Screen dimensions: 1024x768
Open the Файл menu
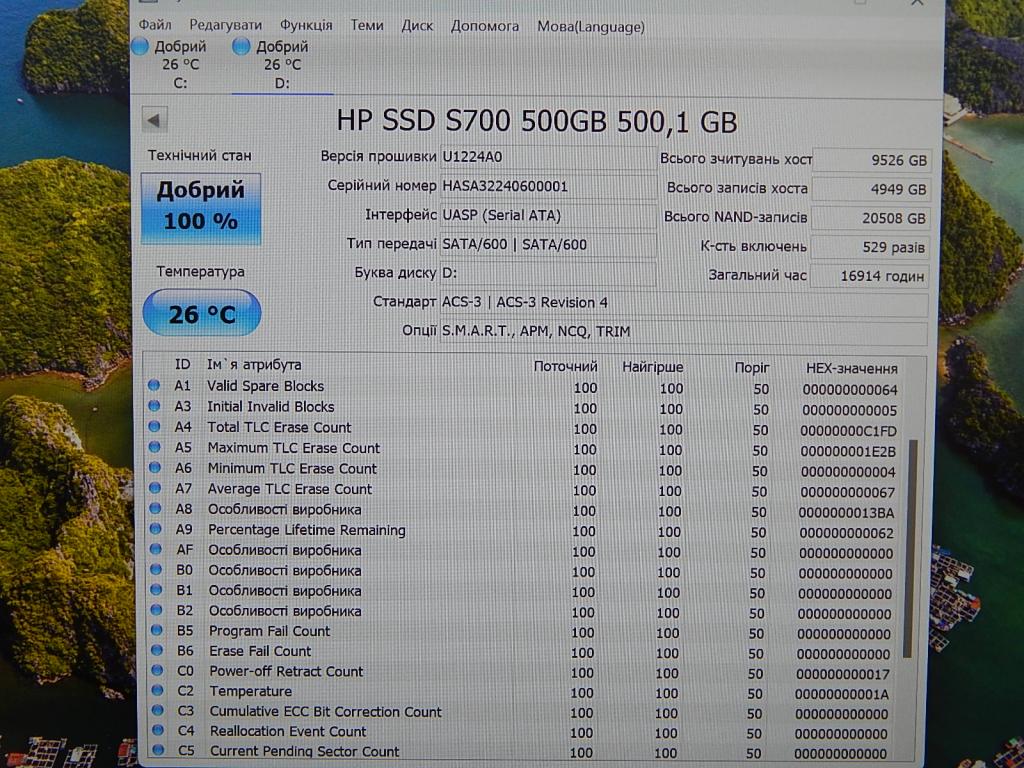pos(155,25)
